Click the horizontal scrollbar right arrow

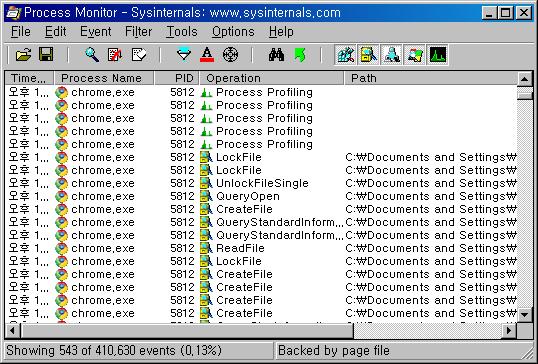(510, 331)
